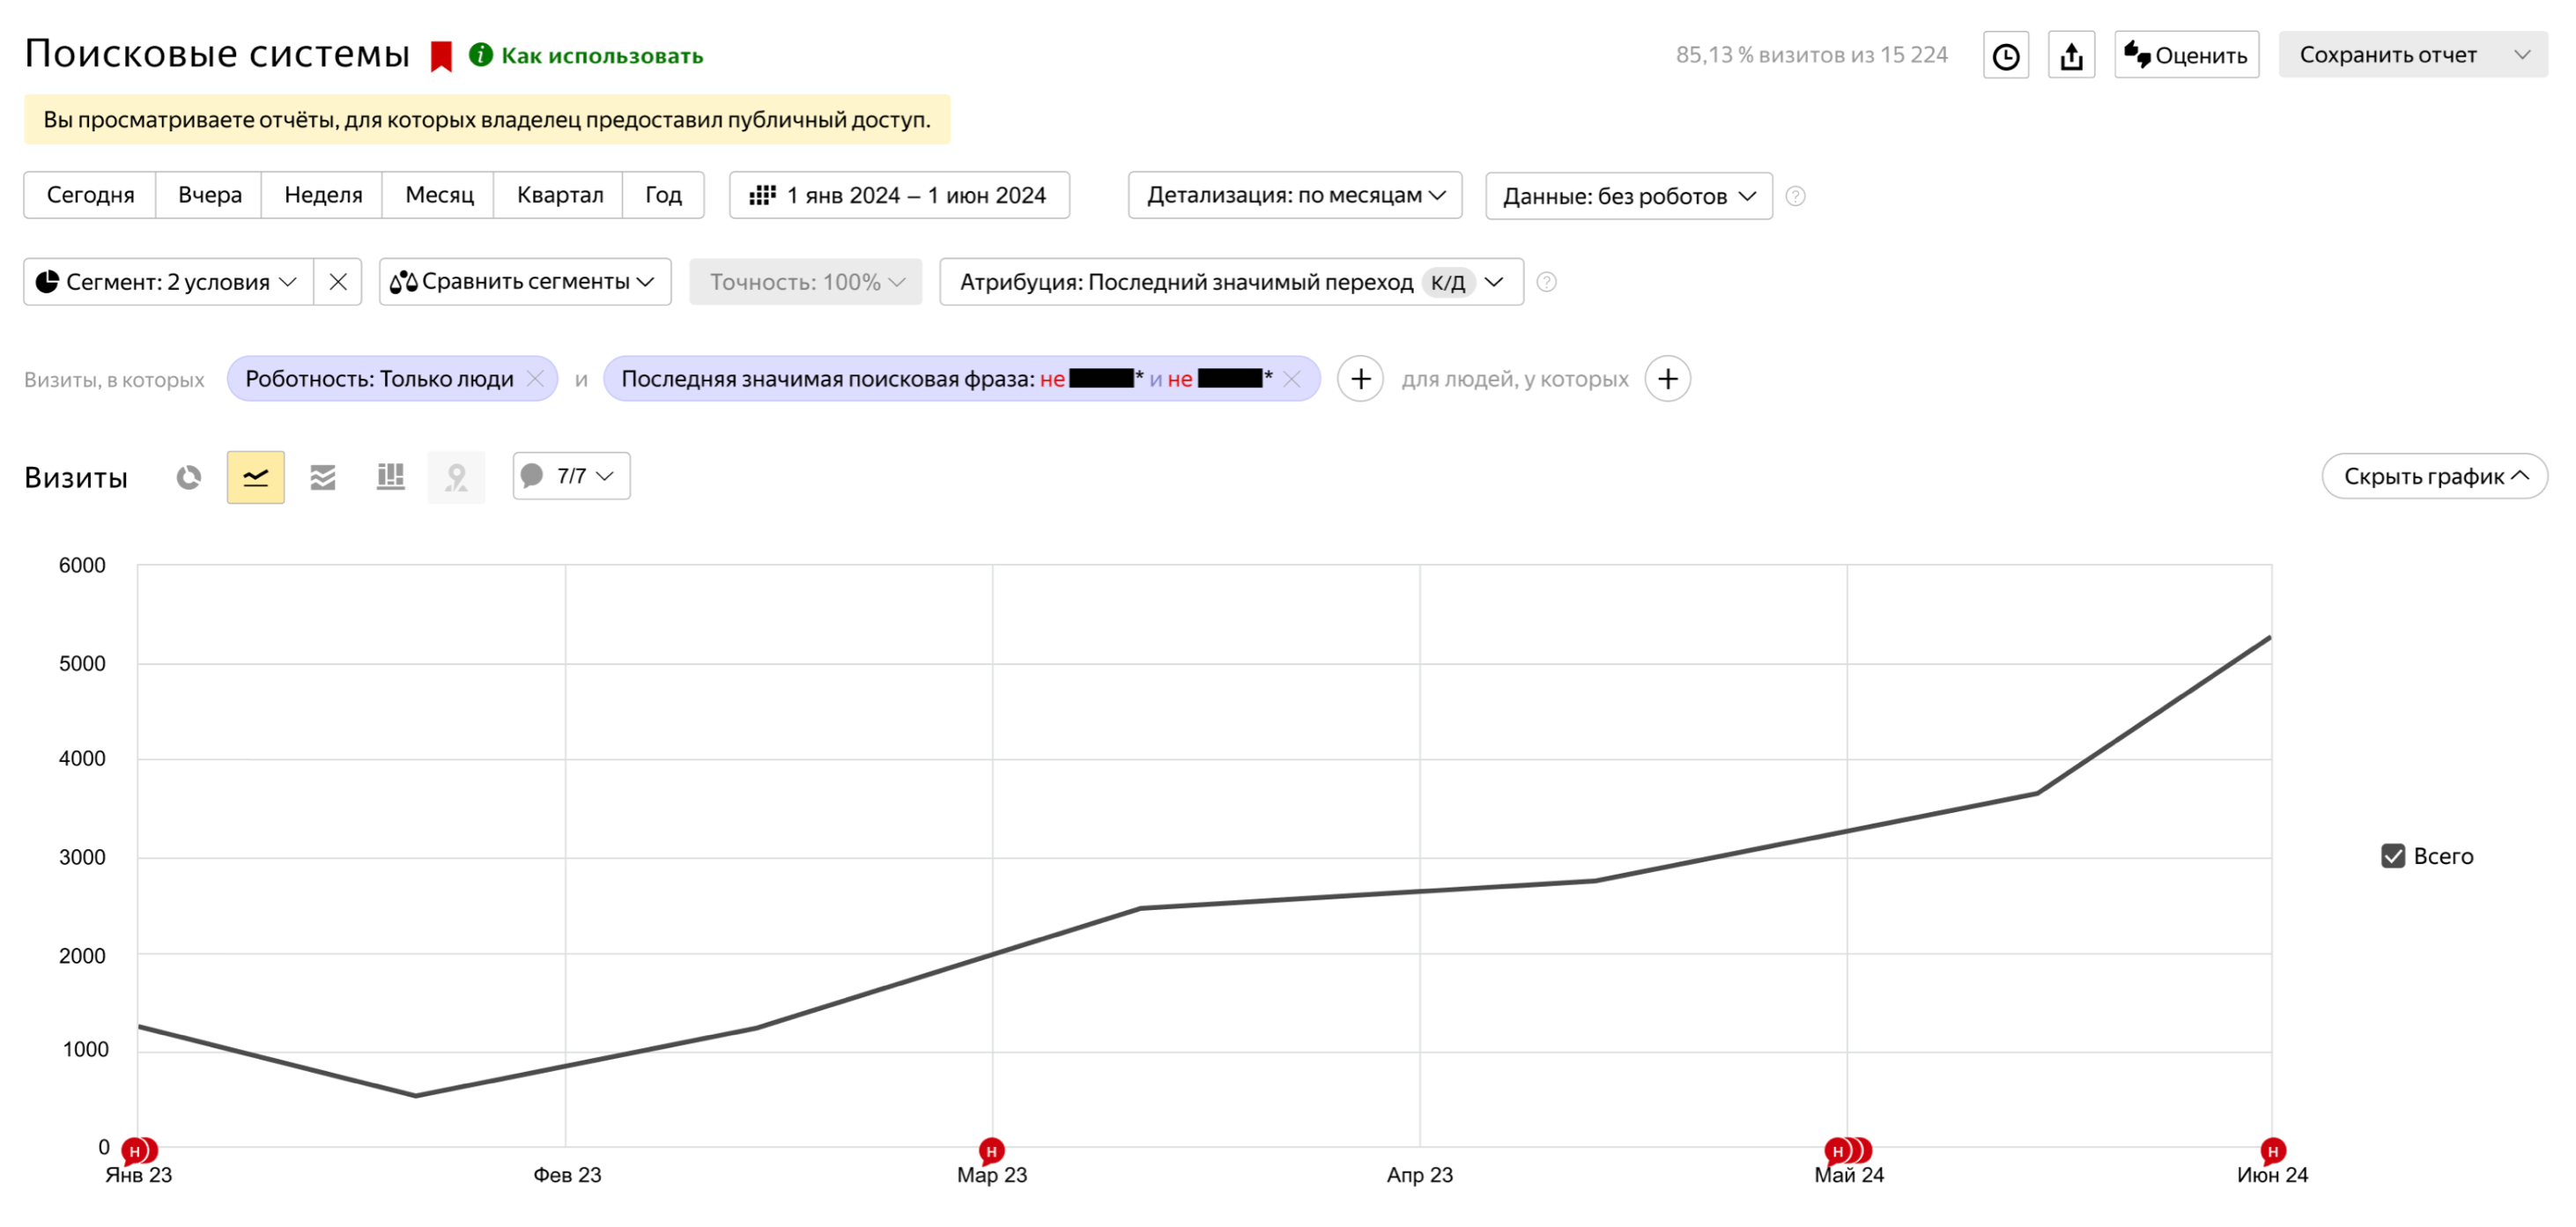Click the map chart view icon
Viewport: 2576px width, 1227px height.
456,477
